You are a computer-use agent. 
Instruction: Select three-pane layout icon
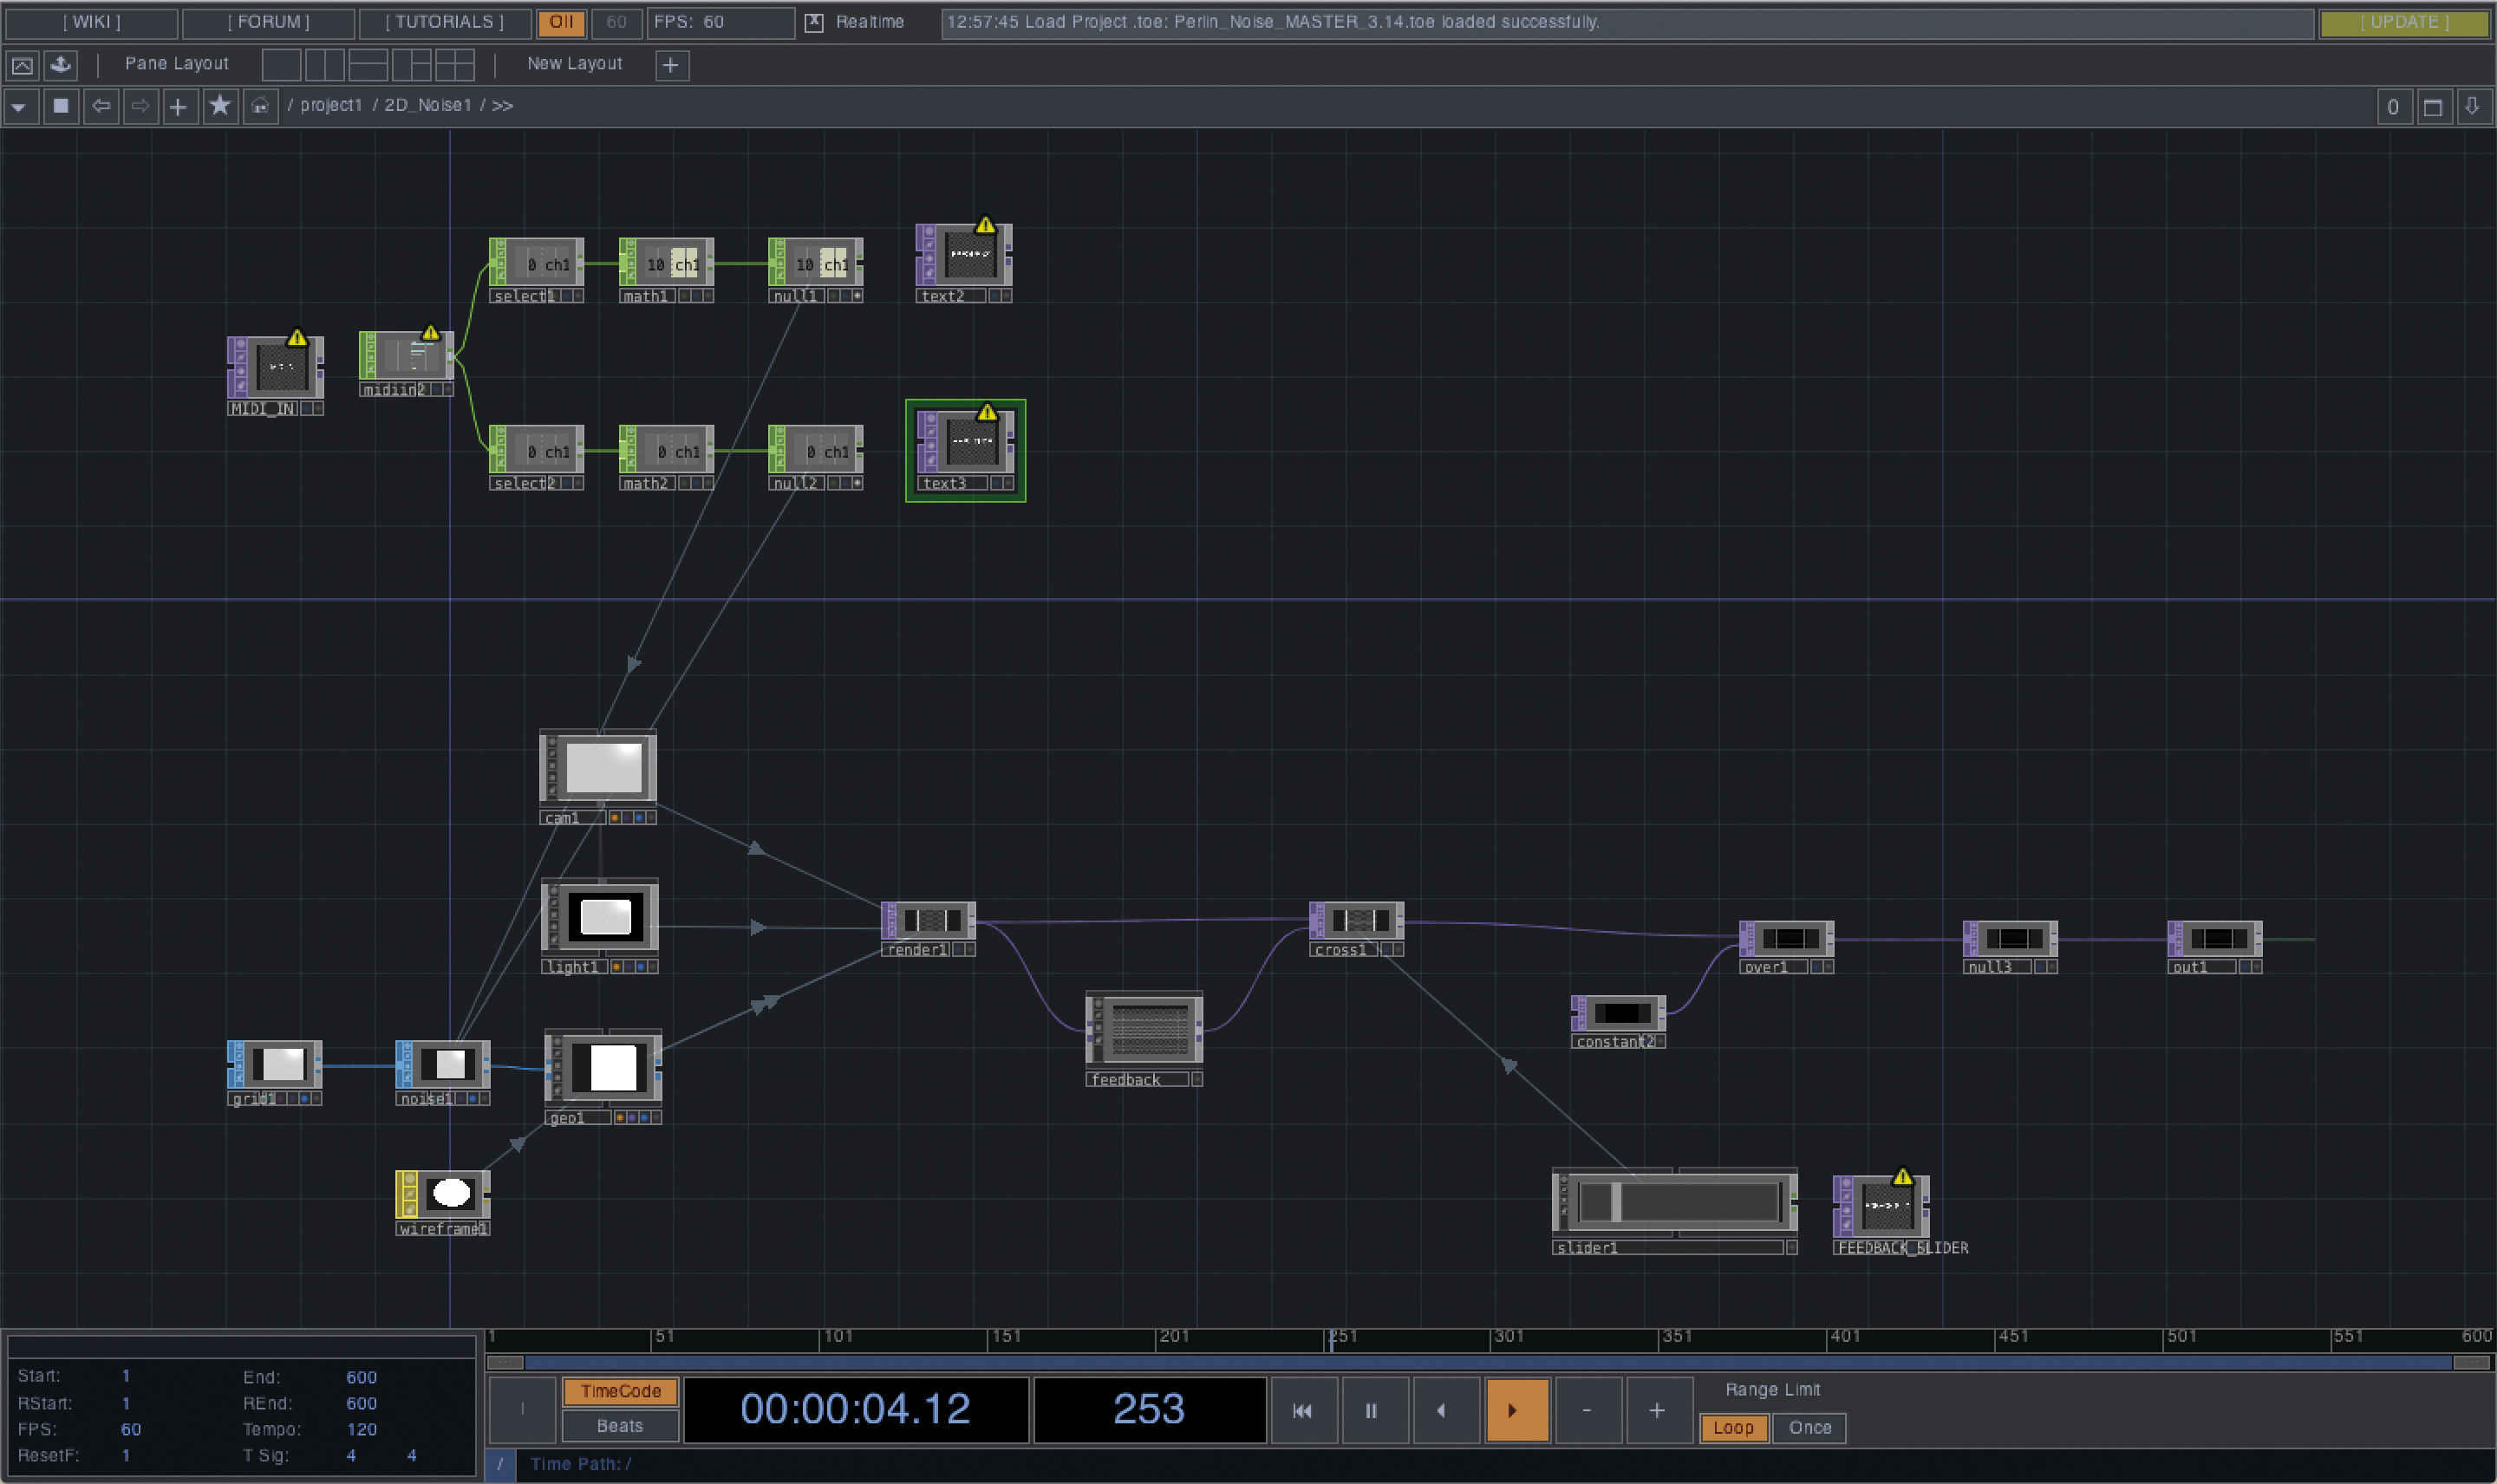[411, 65]
